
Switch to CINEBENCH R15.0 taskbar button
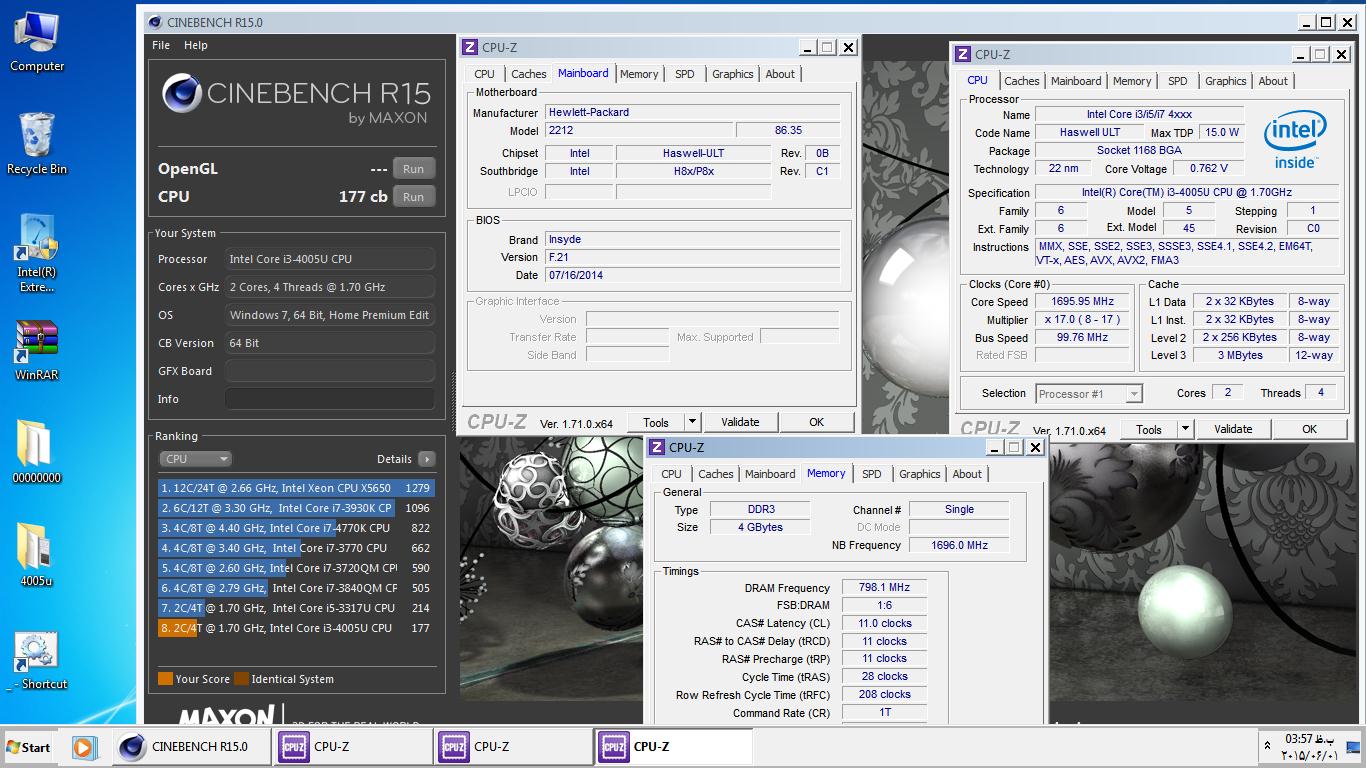pyautogui.click(x=191, y=746)
